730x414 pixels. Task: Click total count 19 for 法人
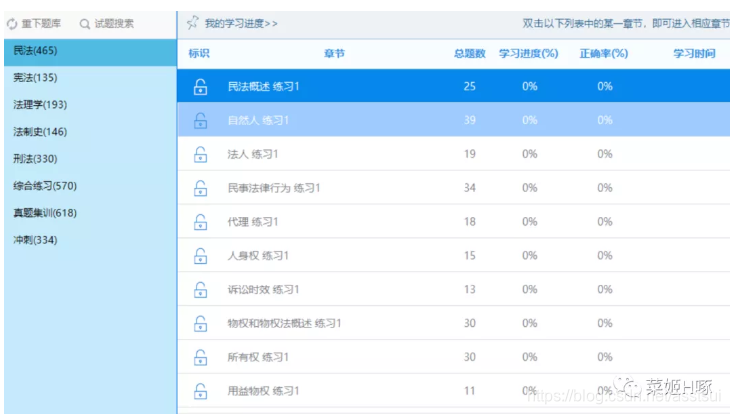[470, 154]
